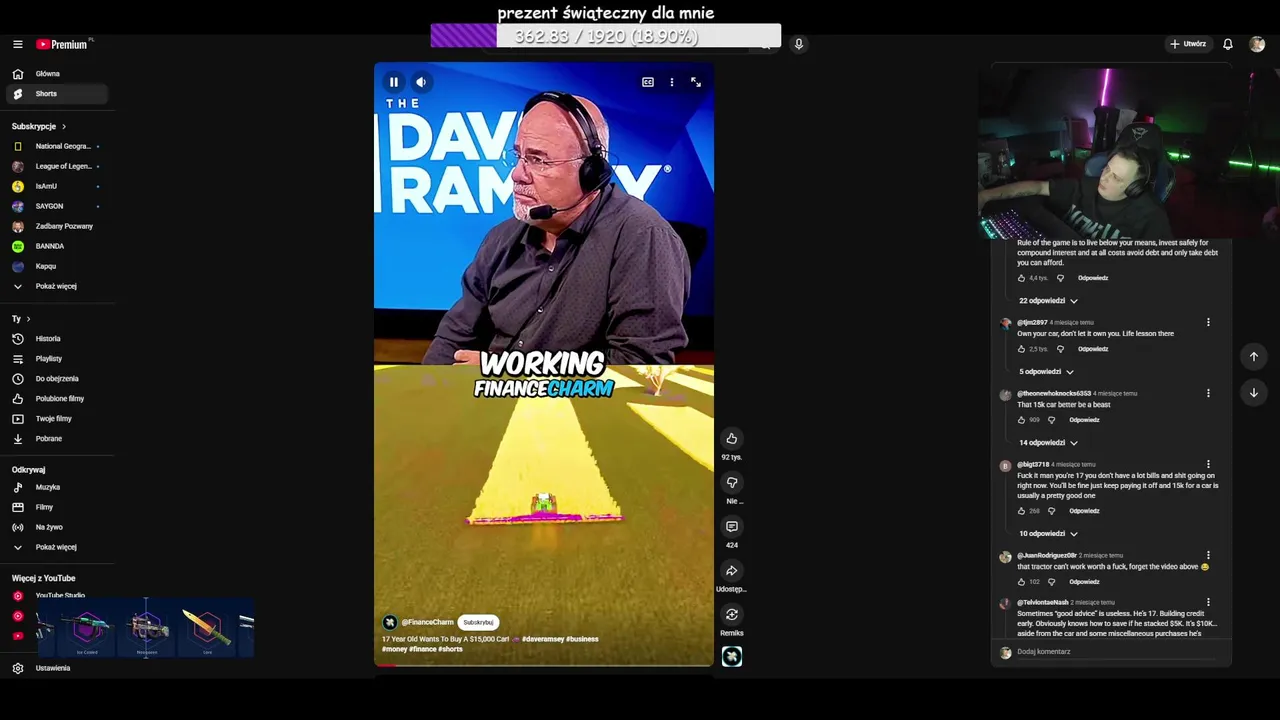Expand Odkrywaj with Pokaż więcej
This screenshot has height=720, width=1280.
click(58, 547)
